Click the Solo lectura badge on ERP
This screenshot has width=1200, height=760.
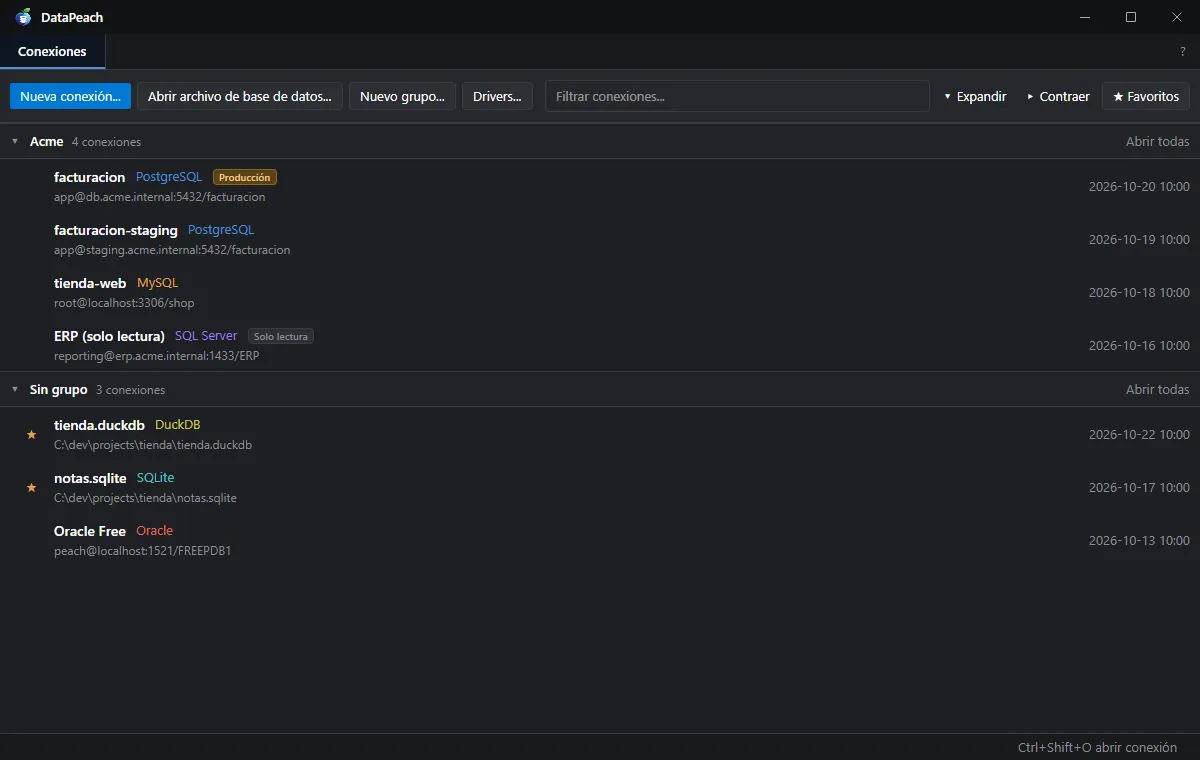tap(281, 336)
